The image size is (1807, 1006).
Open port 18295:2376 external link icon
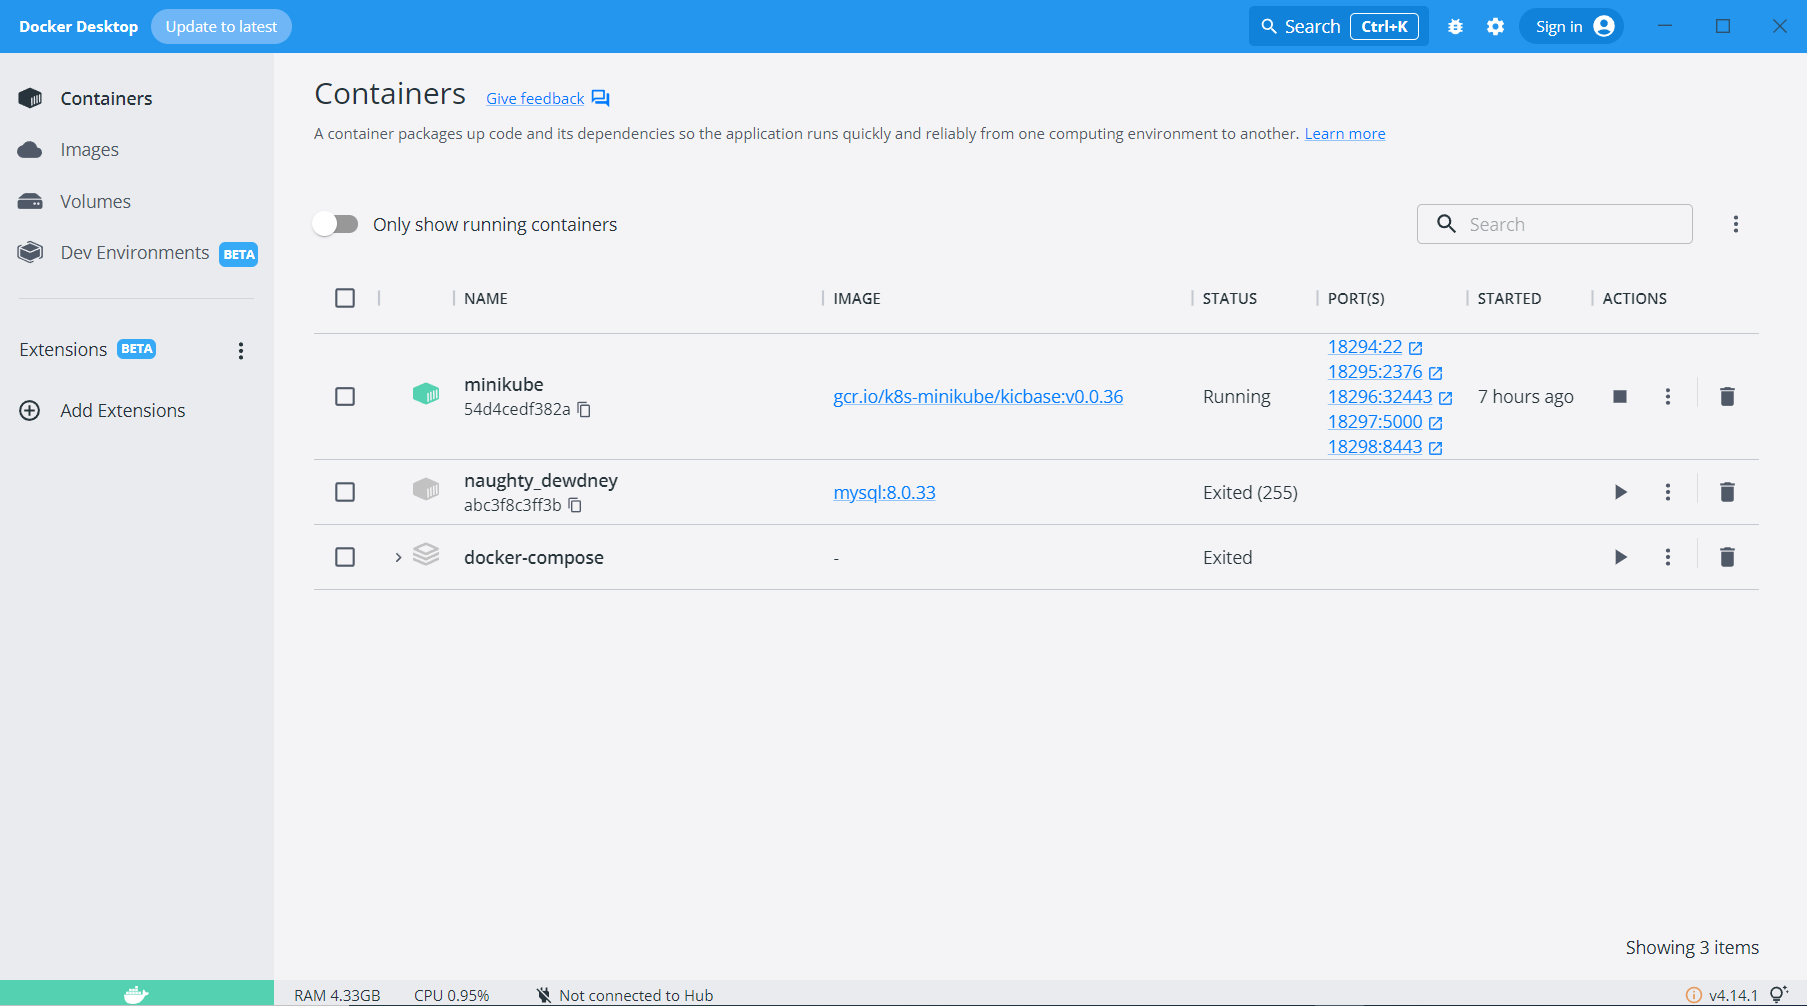coord(1435,373)
